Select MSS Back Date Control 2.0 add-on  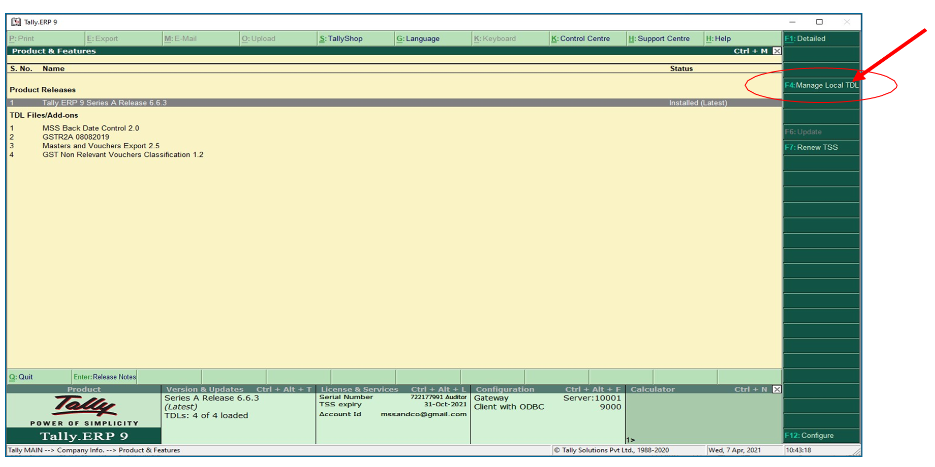point(90,128)
